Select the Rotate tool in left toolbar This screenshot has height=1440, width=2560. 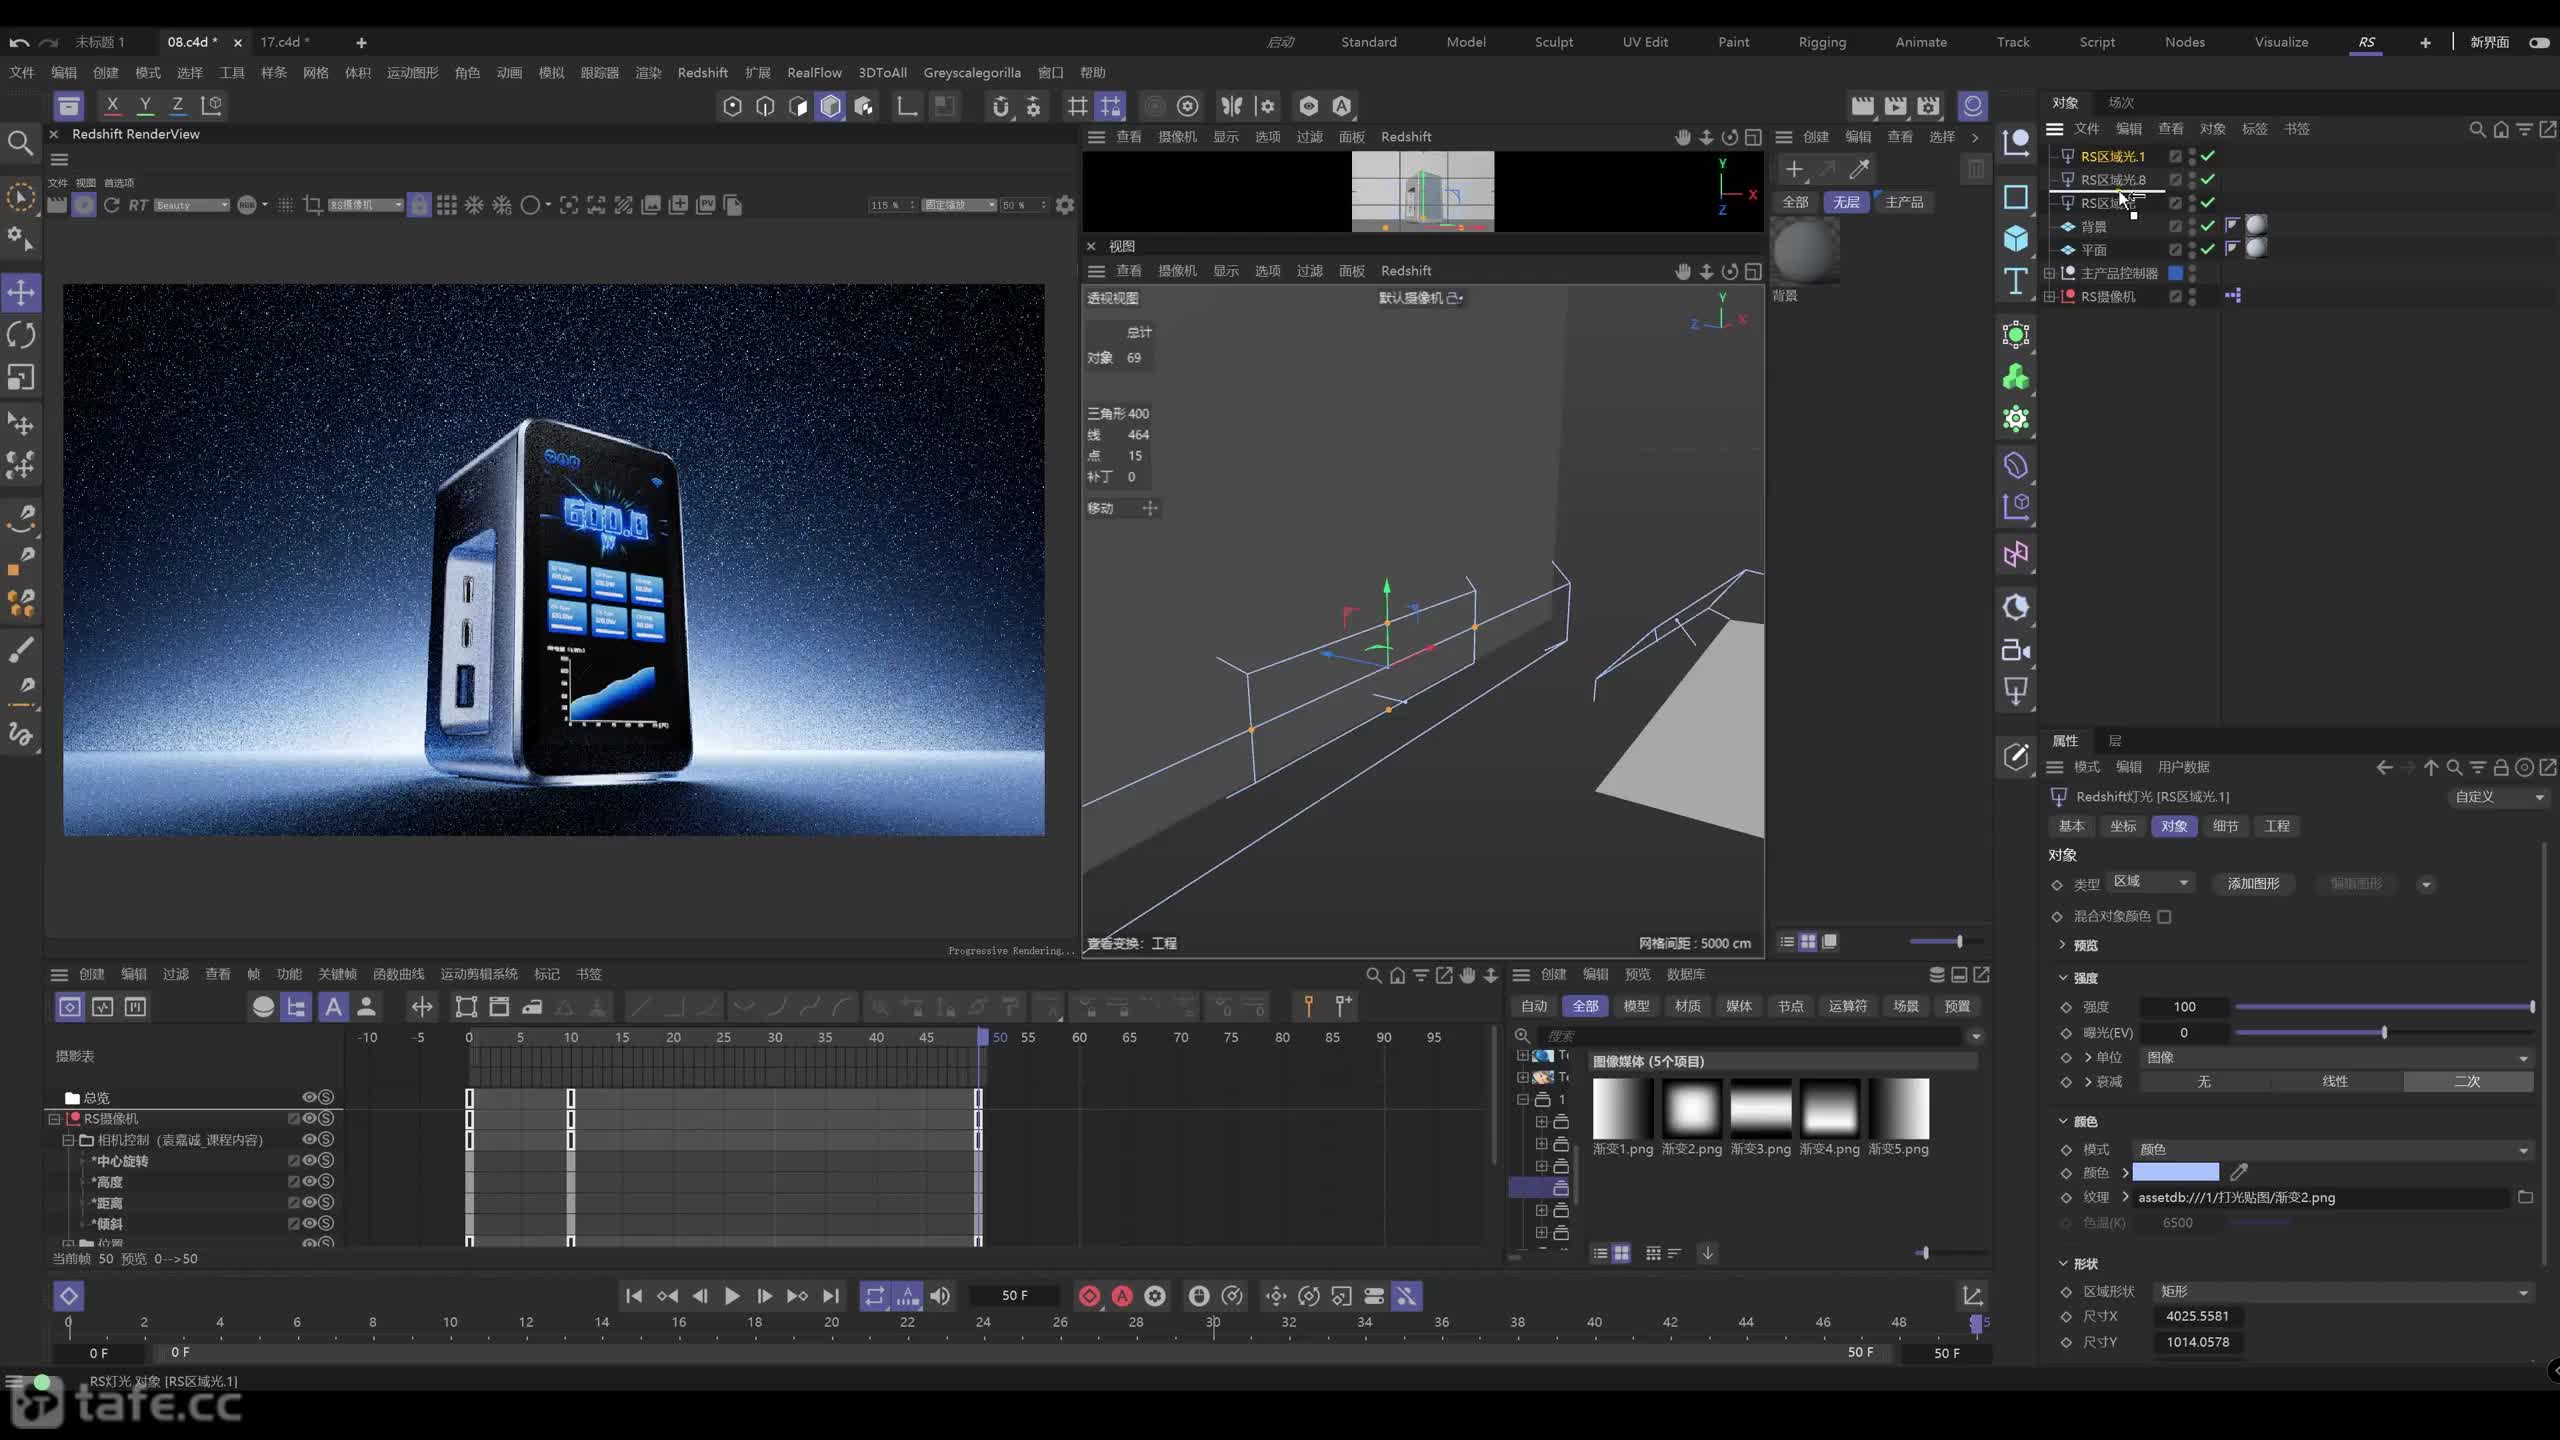[21, 335]
